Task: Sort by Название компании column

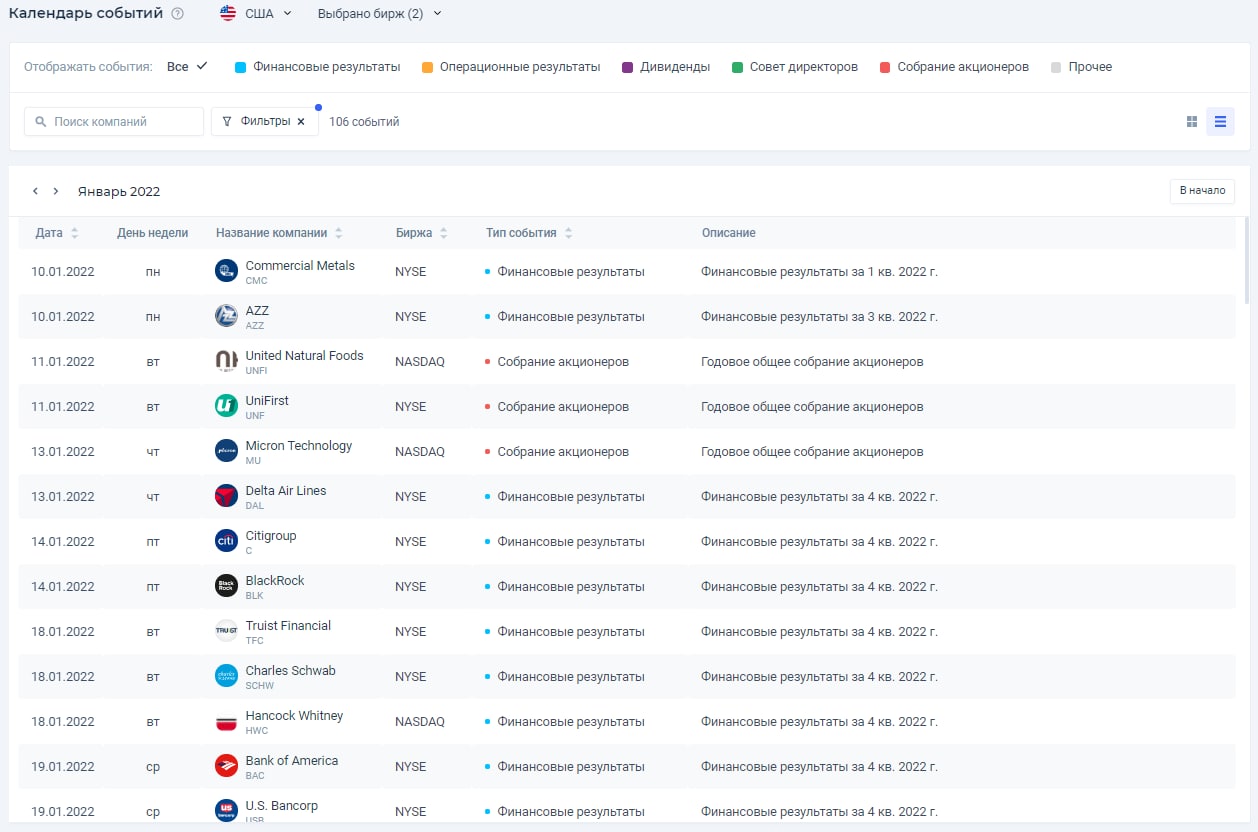Action: pyautogui.click(x=279, y=233)
